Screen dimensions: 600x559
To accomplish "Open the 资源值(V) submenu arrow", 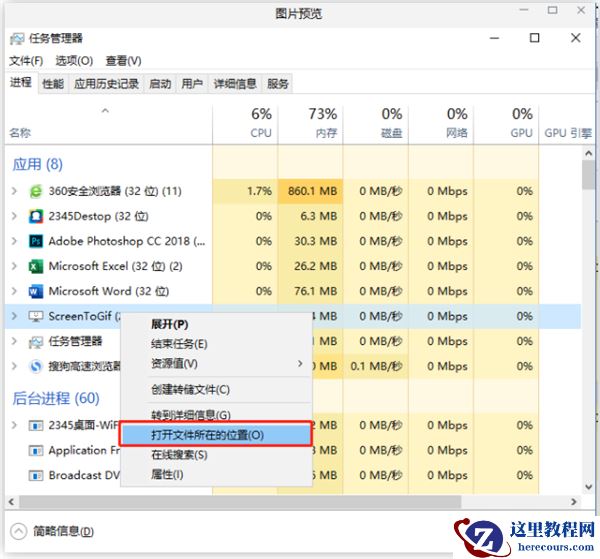I will (x=300, y=364).
